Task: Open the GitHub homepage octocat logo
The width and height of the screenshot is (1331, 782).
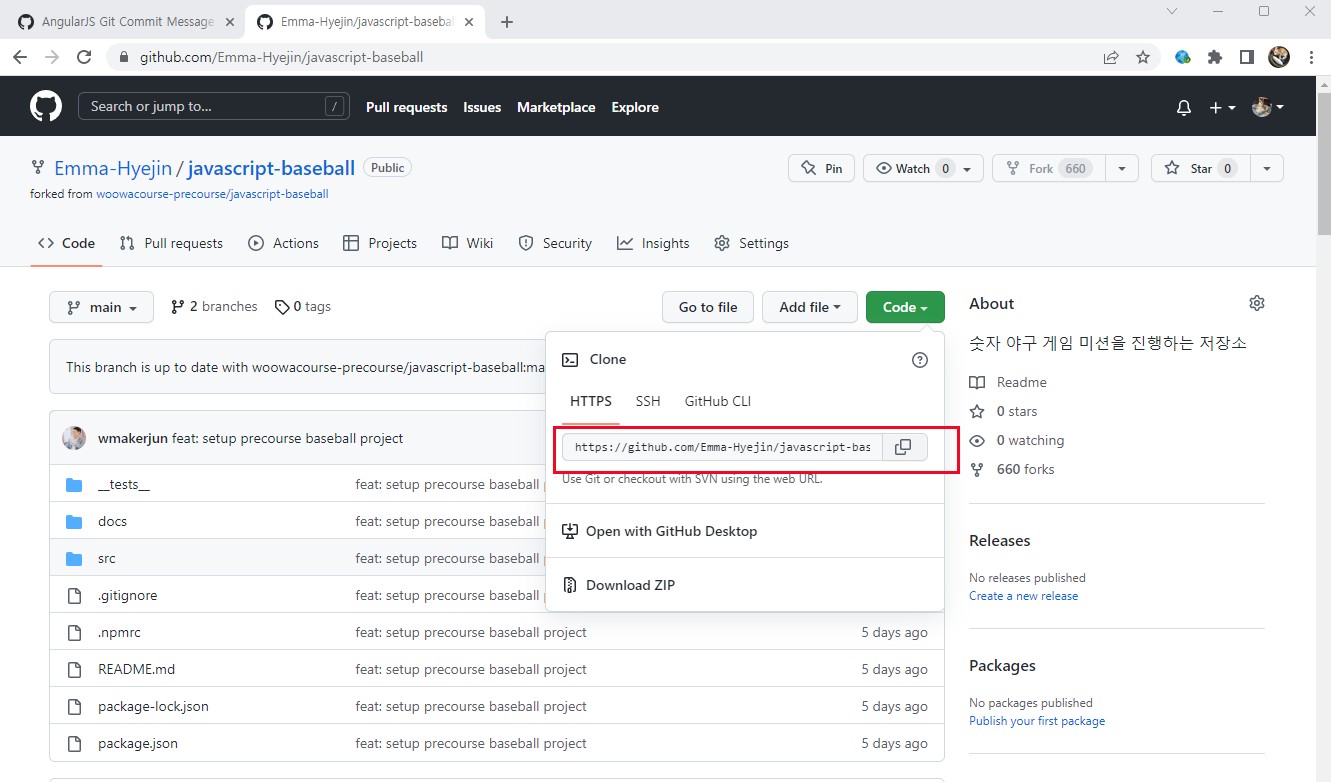Action: (46, 107)
